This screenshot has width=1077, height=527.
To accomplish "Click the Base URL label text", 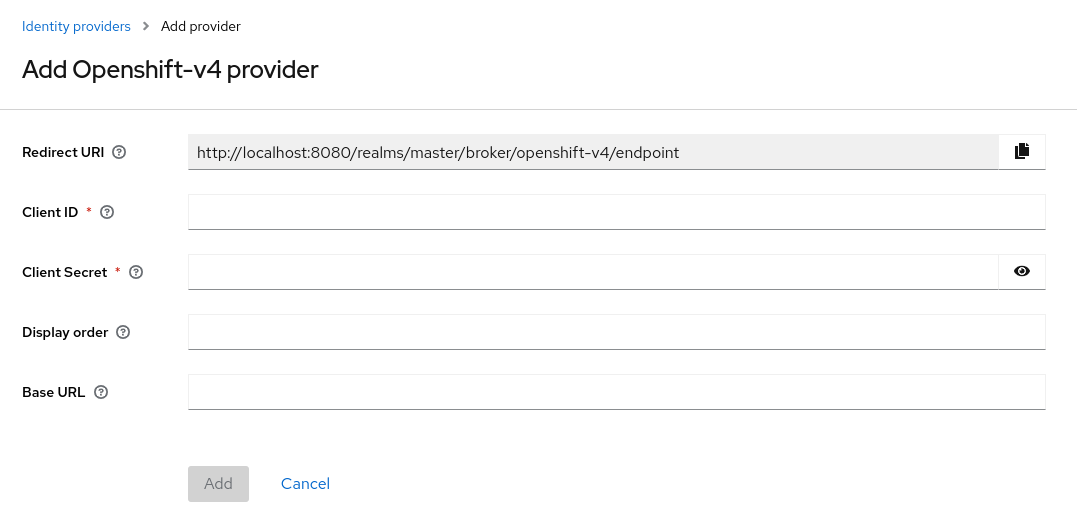I will click(x=53, y=392).
